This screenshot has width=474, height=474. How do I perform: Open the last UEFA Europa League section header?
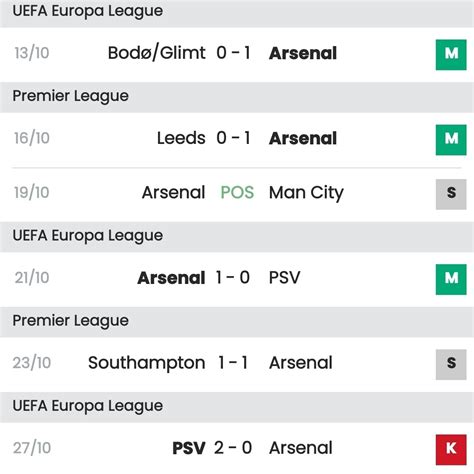[237, 407]
